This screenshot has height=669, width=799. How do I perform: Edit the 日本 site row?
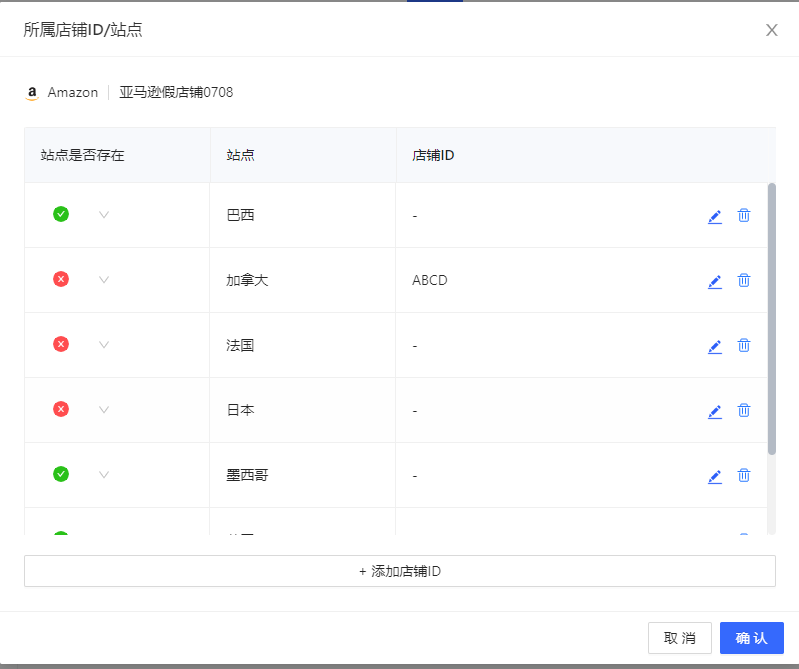[x=715, y=412]
